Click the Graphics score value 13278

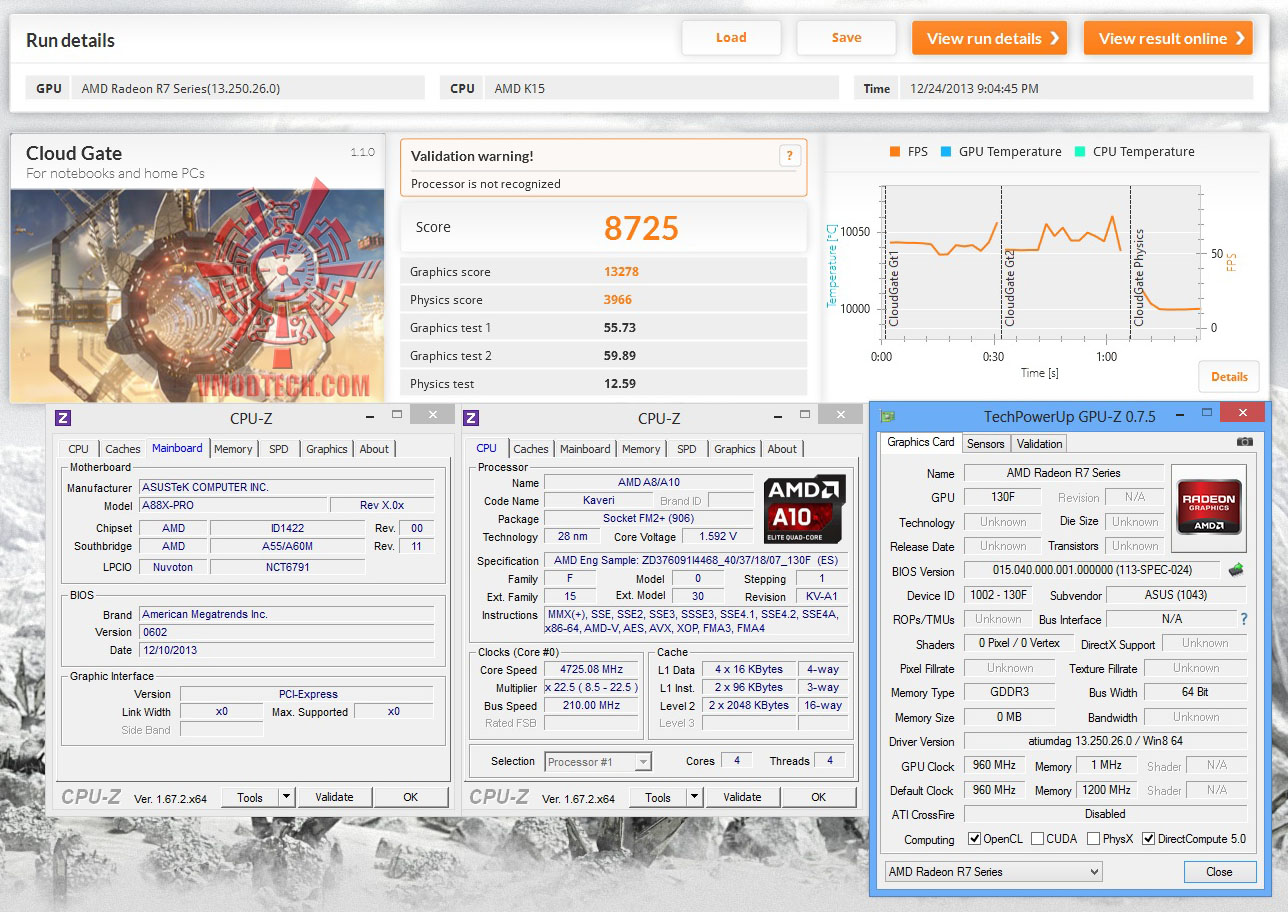[x=621, y=272]
